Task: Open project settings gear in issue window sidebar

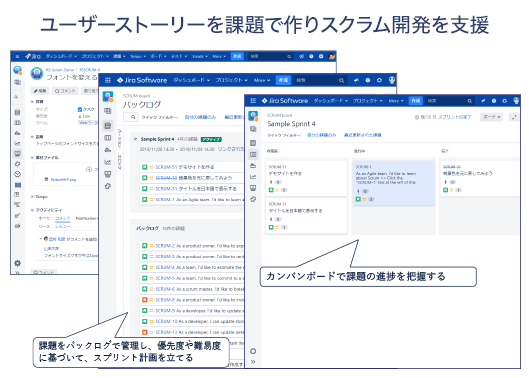Action: (x=18, y=263)
